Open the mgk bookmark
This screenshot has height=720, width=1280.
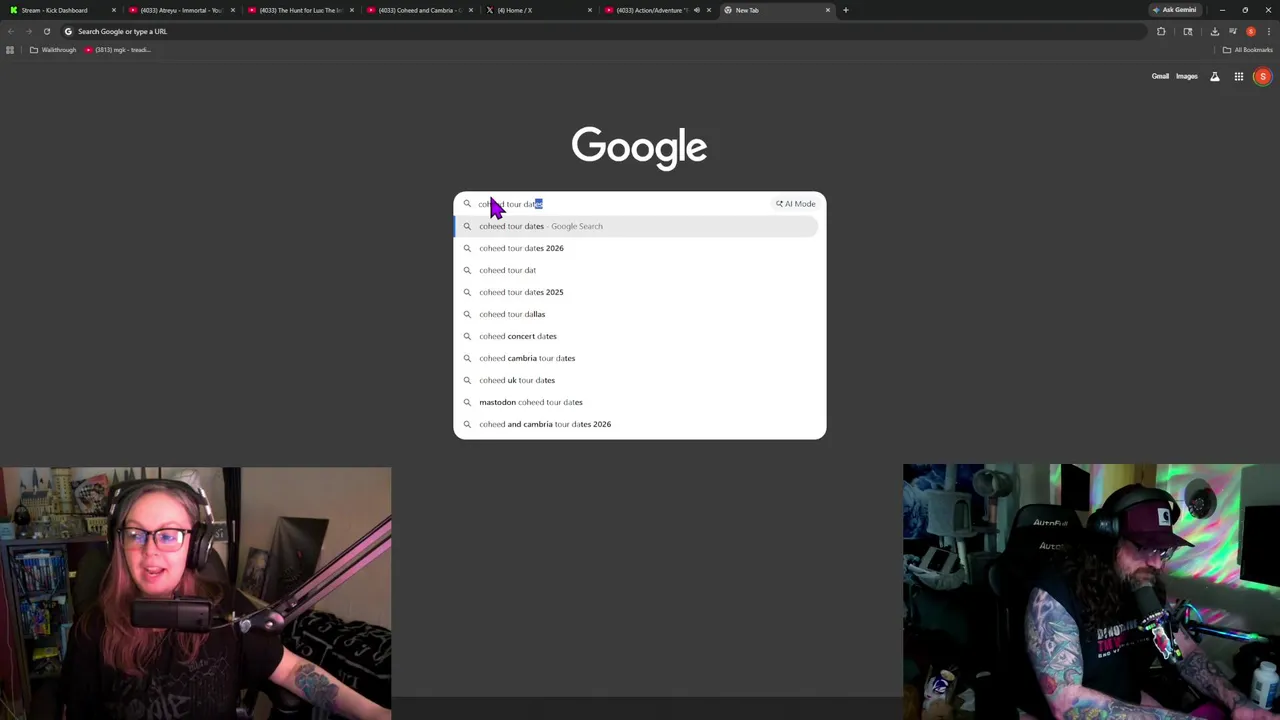coord(118,50)
